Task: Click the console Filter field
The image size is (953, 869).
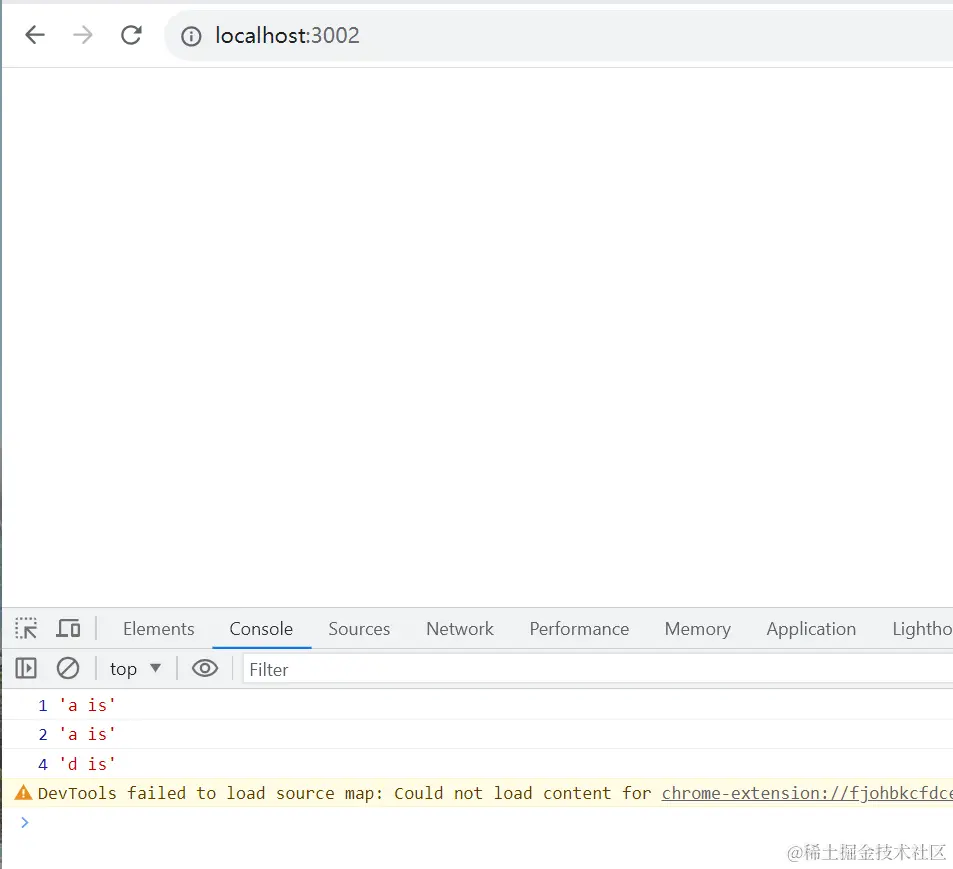Action: [x=598, y=670]
